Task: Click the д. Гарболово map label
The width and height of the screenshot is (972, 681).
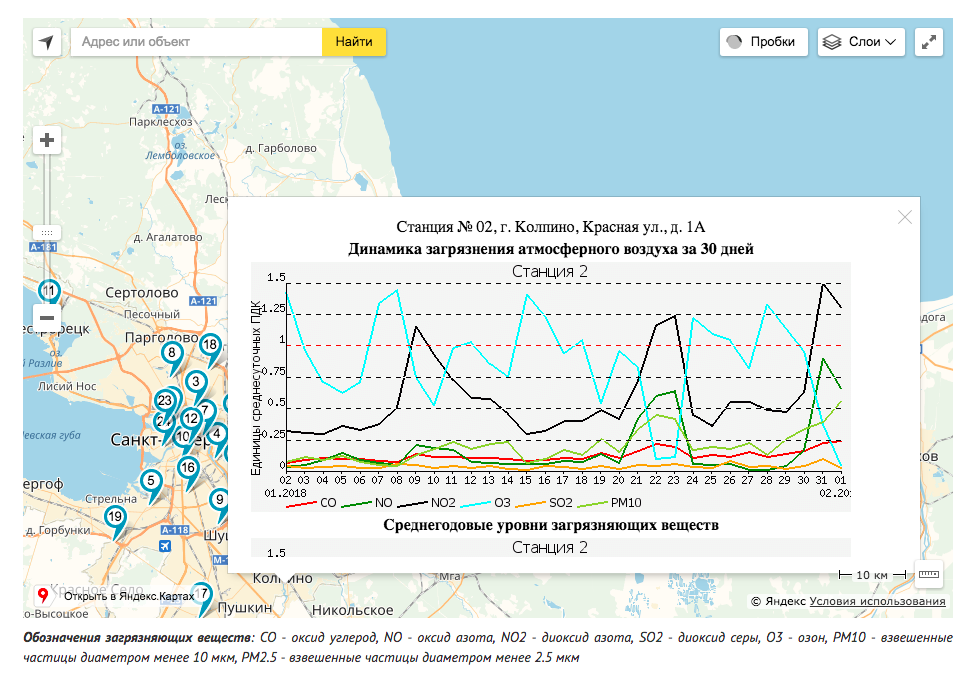Action: (281, 149)
